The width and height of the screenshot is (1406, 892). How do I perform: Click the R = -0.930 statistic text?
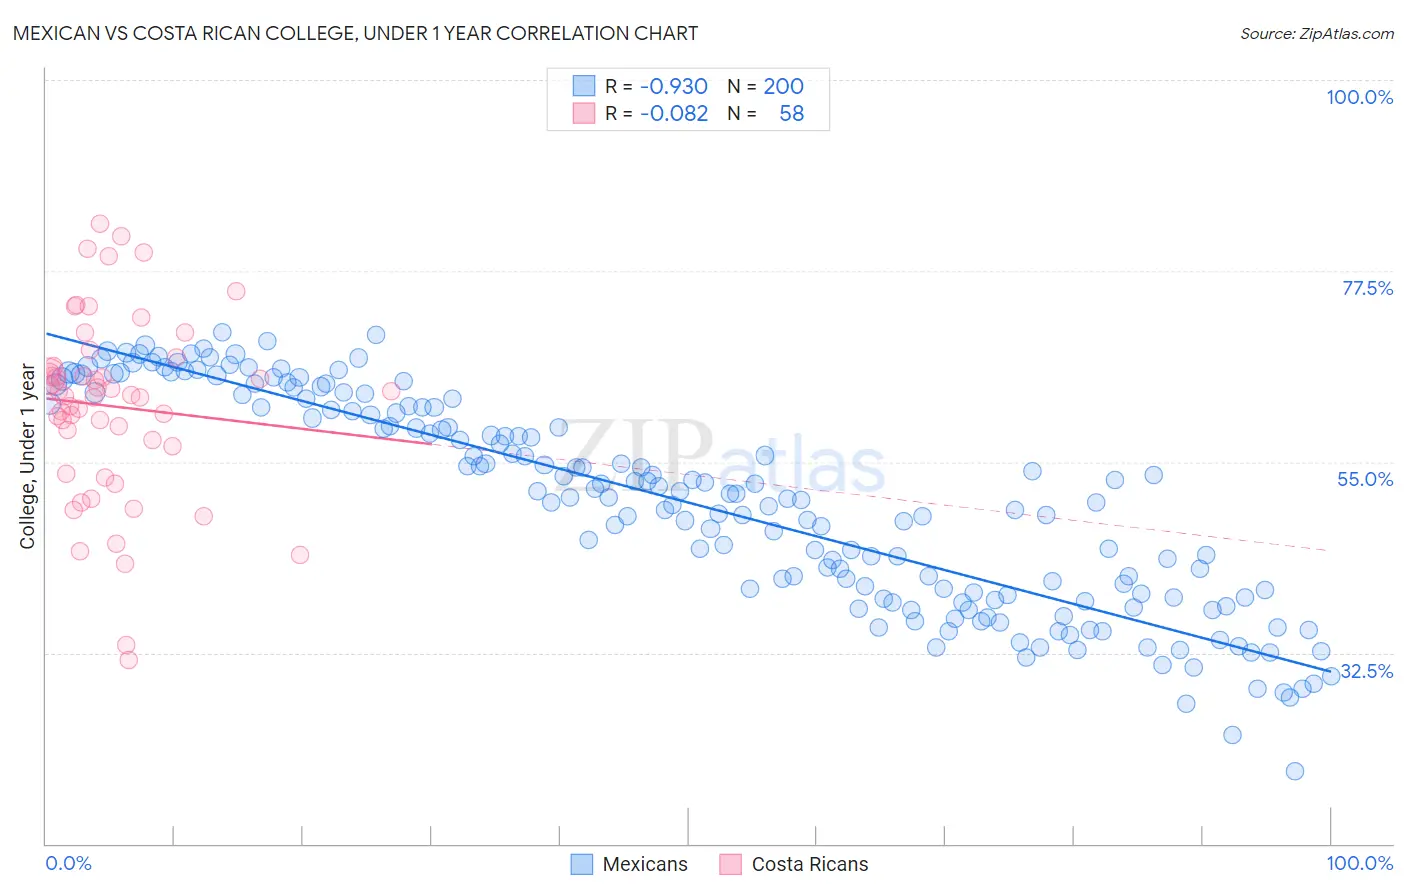(656, 86)
